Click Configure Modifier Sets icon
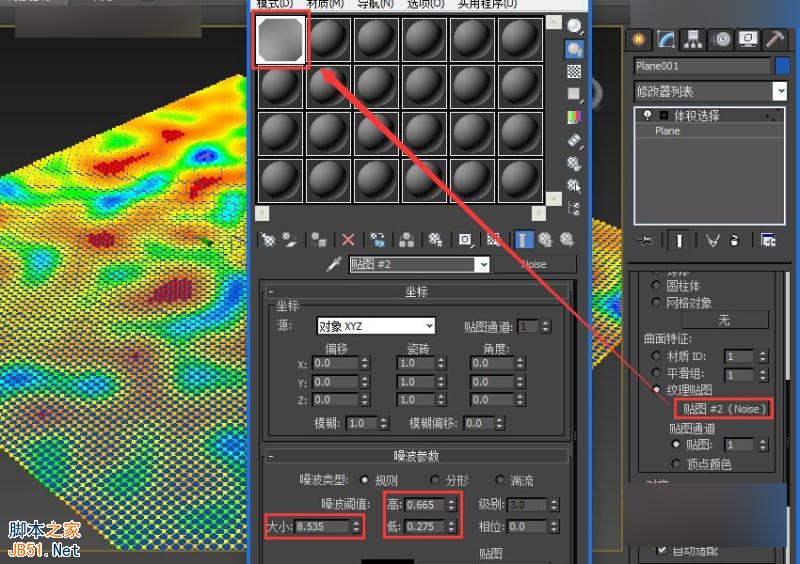The width and height of the screenshot is (800, 564). coord(768,240)
